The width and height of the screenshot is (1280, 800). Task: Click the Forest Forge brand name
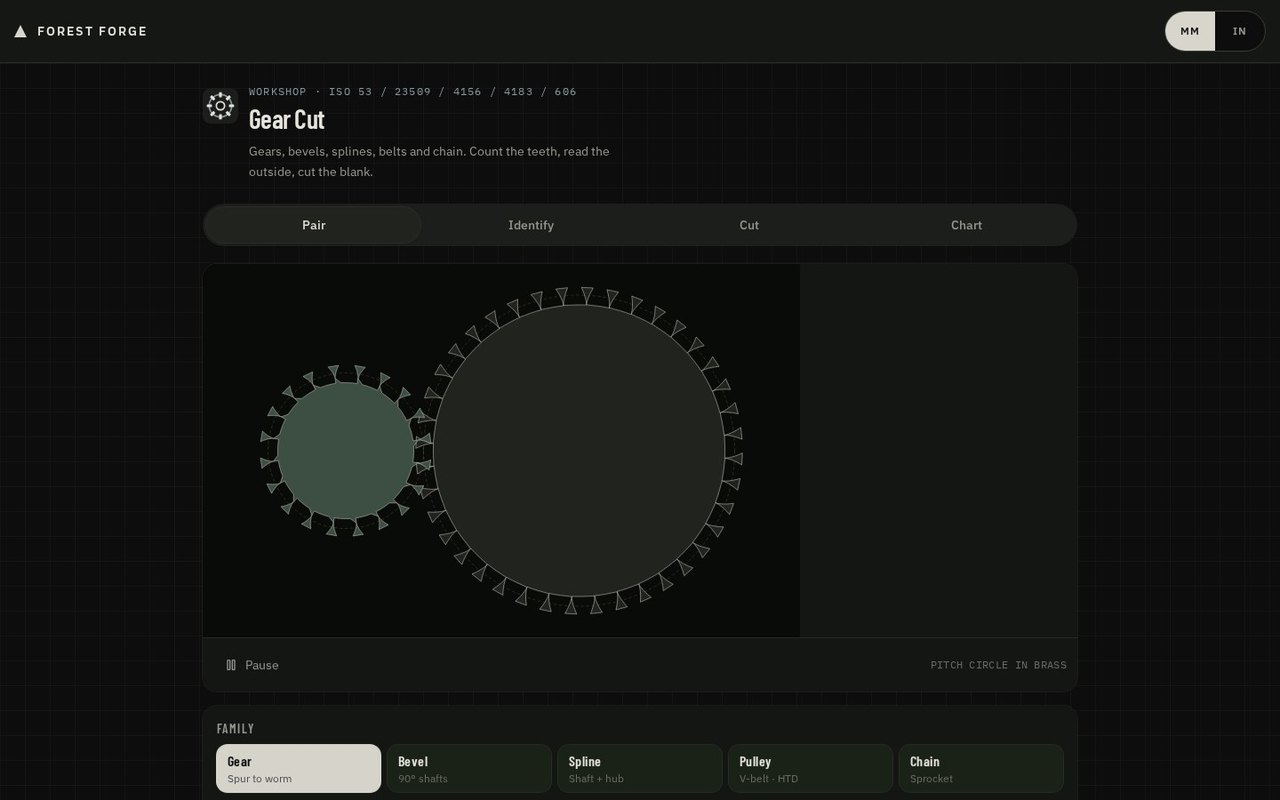[92, 31]
